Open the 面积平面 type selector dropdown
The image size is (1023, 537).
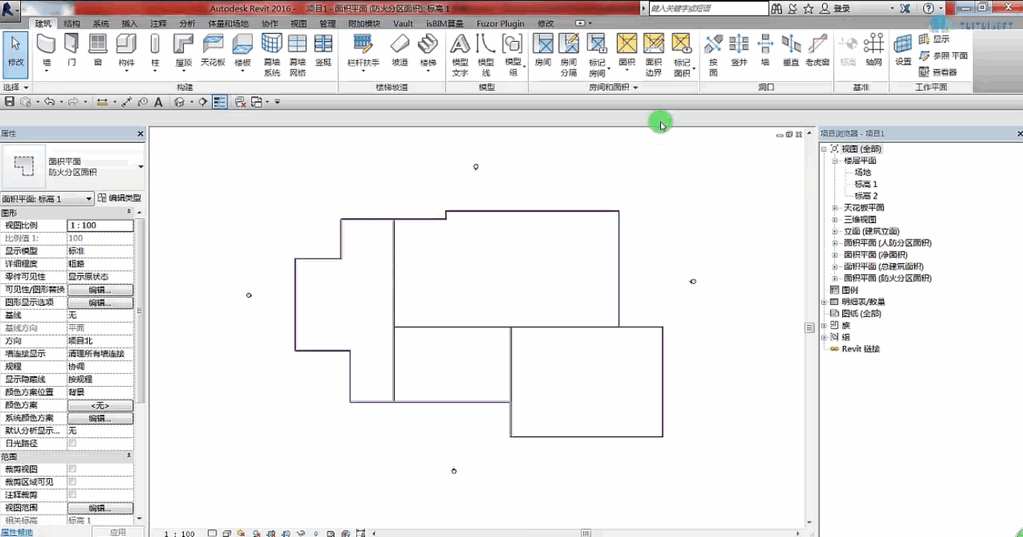(x=141, y=167)
